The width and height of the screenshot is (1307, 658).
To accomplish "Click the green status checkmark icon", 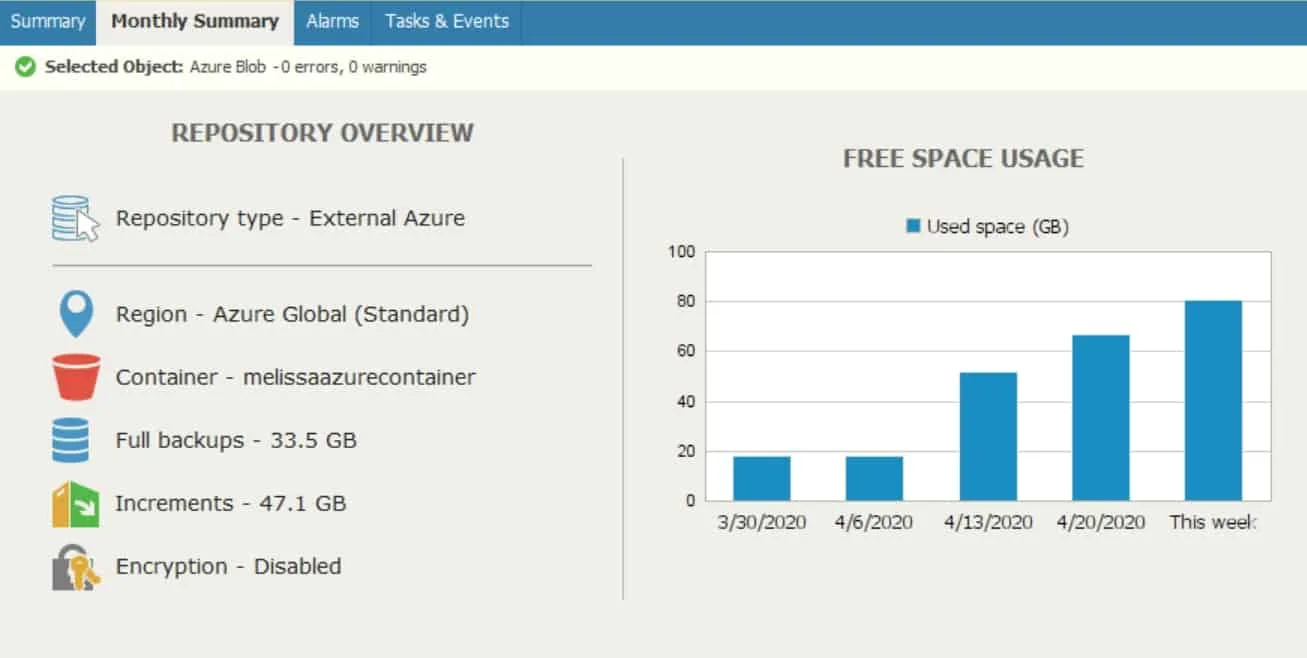I will (25, 67).
